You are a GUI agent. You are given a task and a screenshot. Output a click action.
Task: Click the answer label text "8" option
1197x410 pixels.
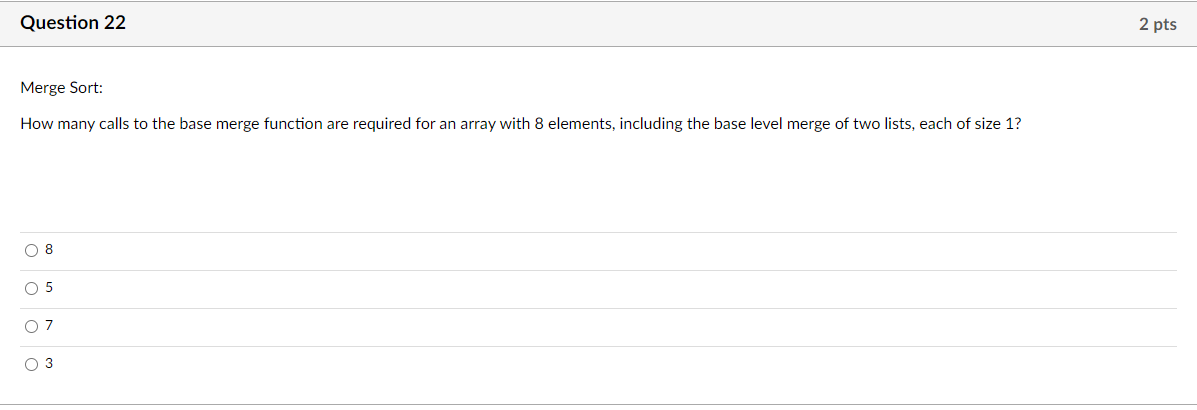point(50,250)
